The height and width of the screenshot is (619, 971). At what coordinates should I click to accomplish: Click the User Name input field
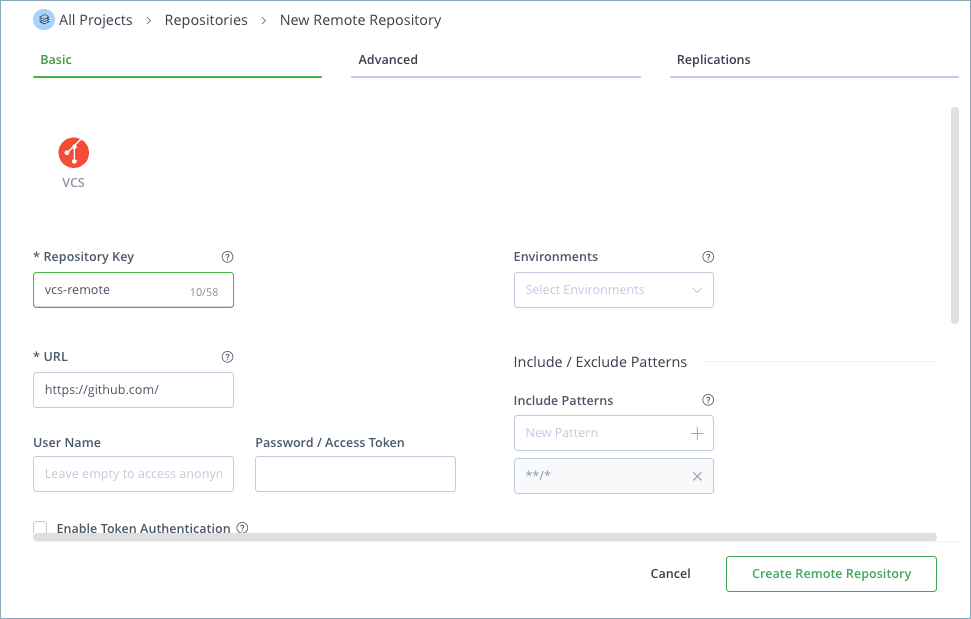point(133,473)
